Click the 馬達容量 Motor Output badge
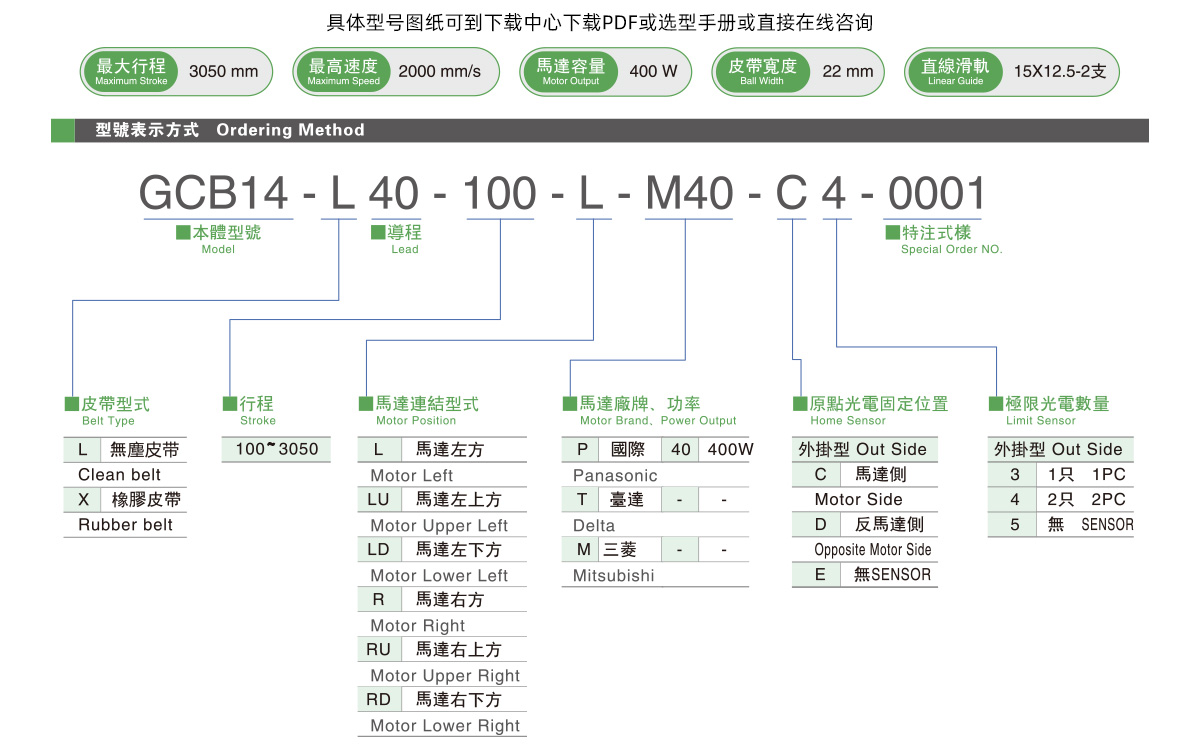The image size is (1200, 750). pyautogui.click(x=570, y=71)
